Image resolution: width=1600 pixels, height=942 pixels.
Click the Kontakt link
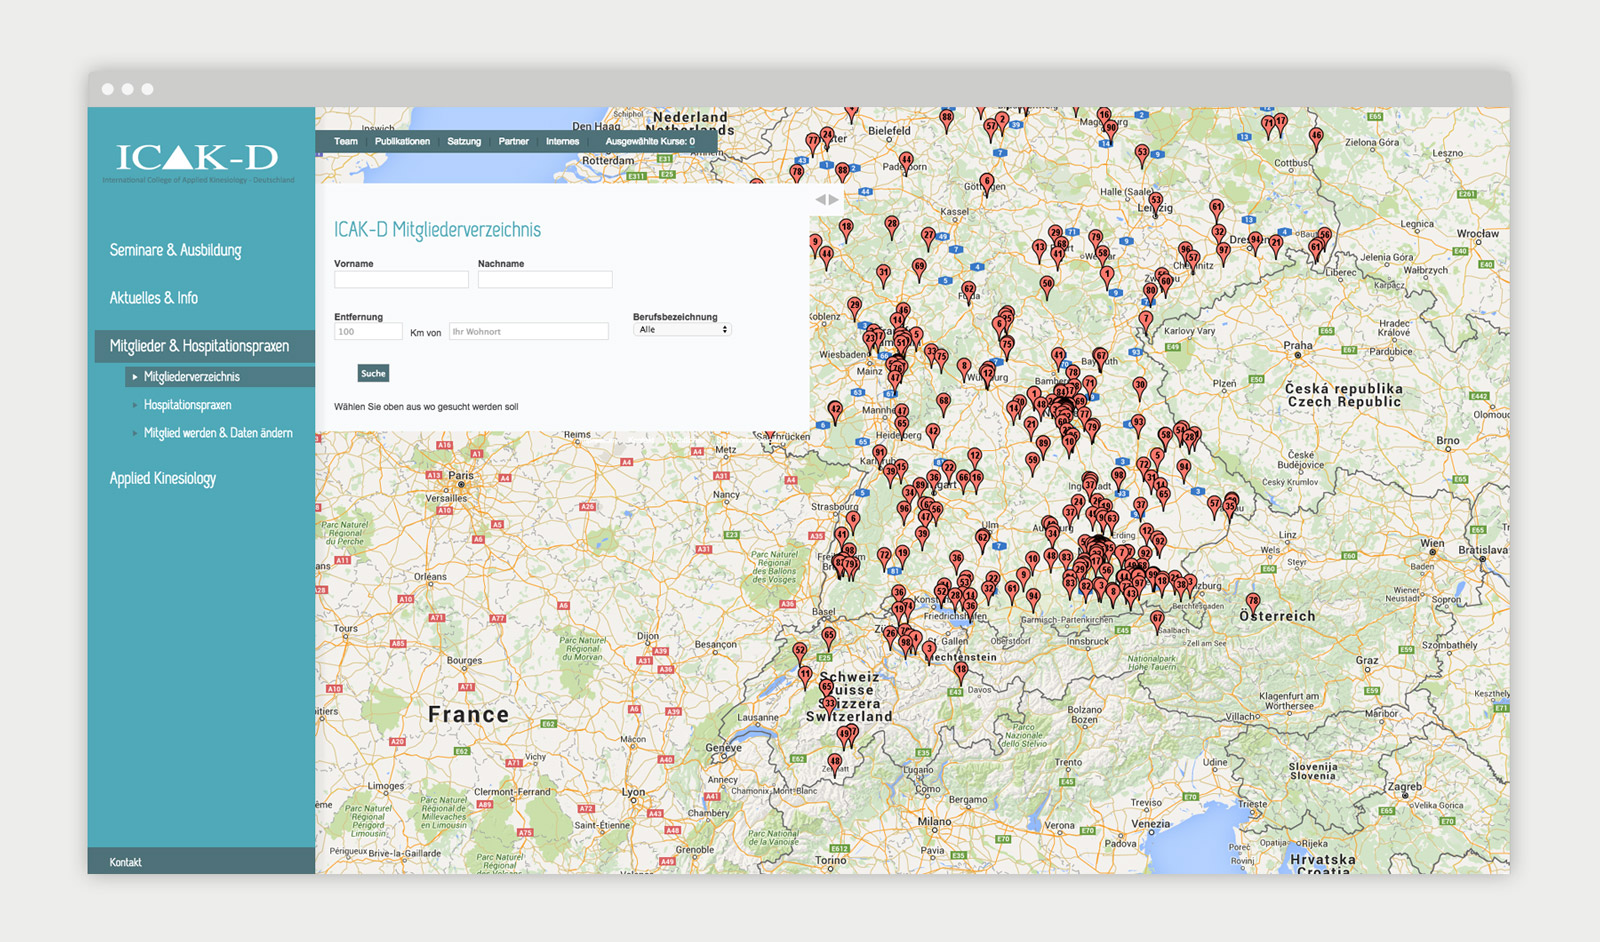click(125, 862)
